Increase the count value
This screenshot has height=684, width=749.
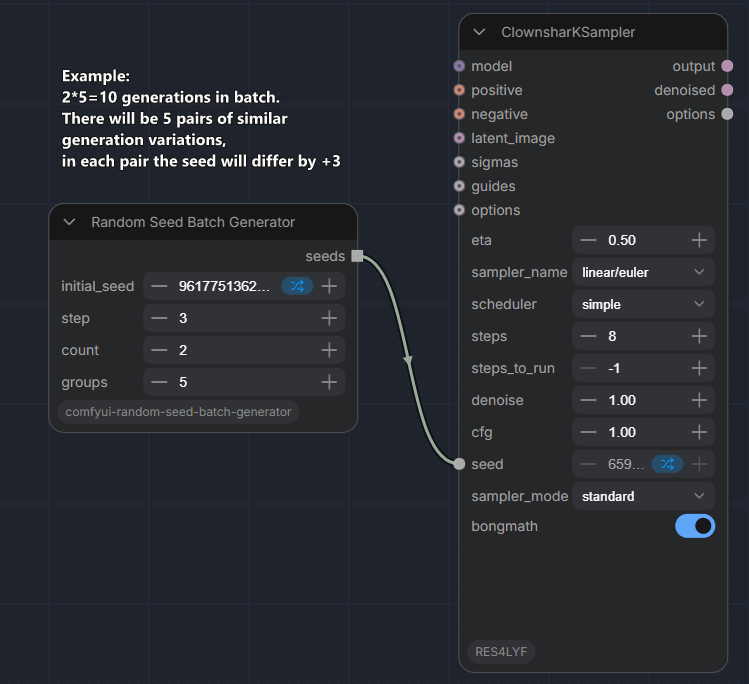329,350
